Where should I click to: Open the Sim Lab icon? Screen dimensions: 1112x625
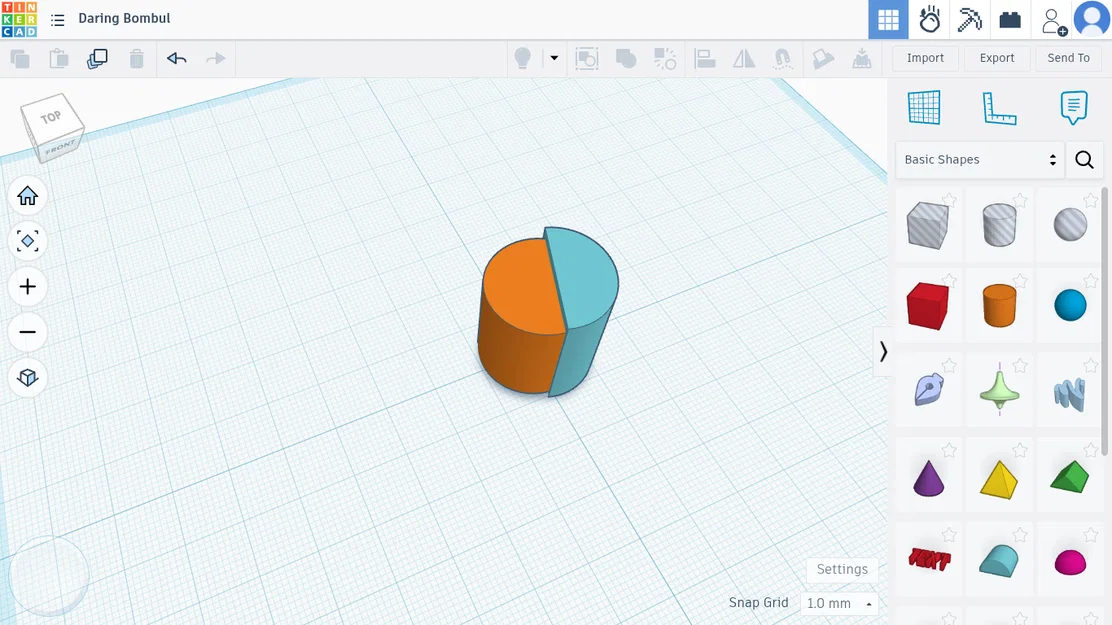click(x=929, y=20)
